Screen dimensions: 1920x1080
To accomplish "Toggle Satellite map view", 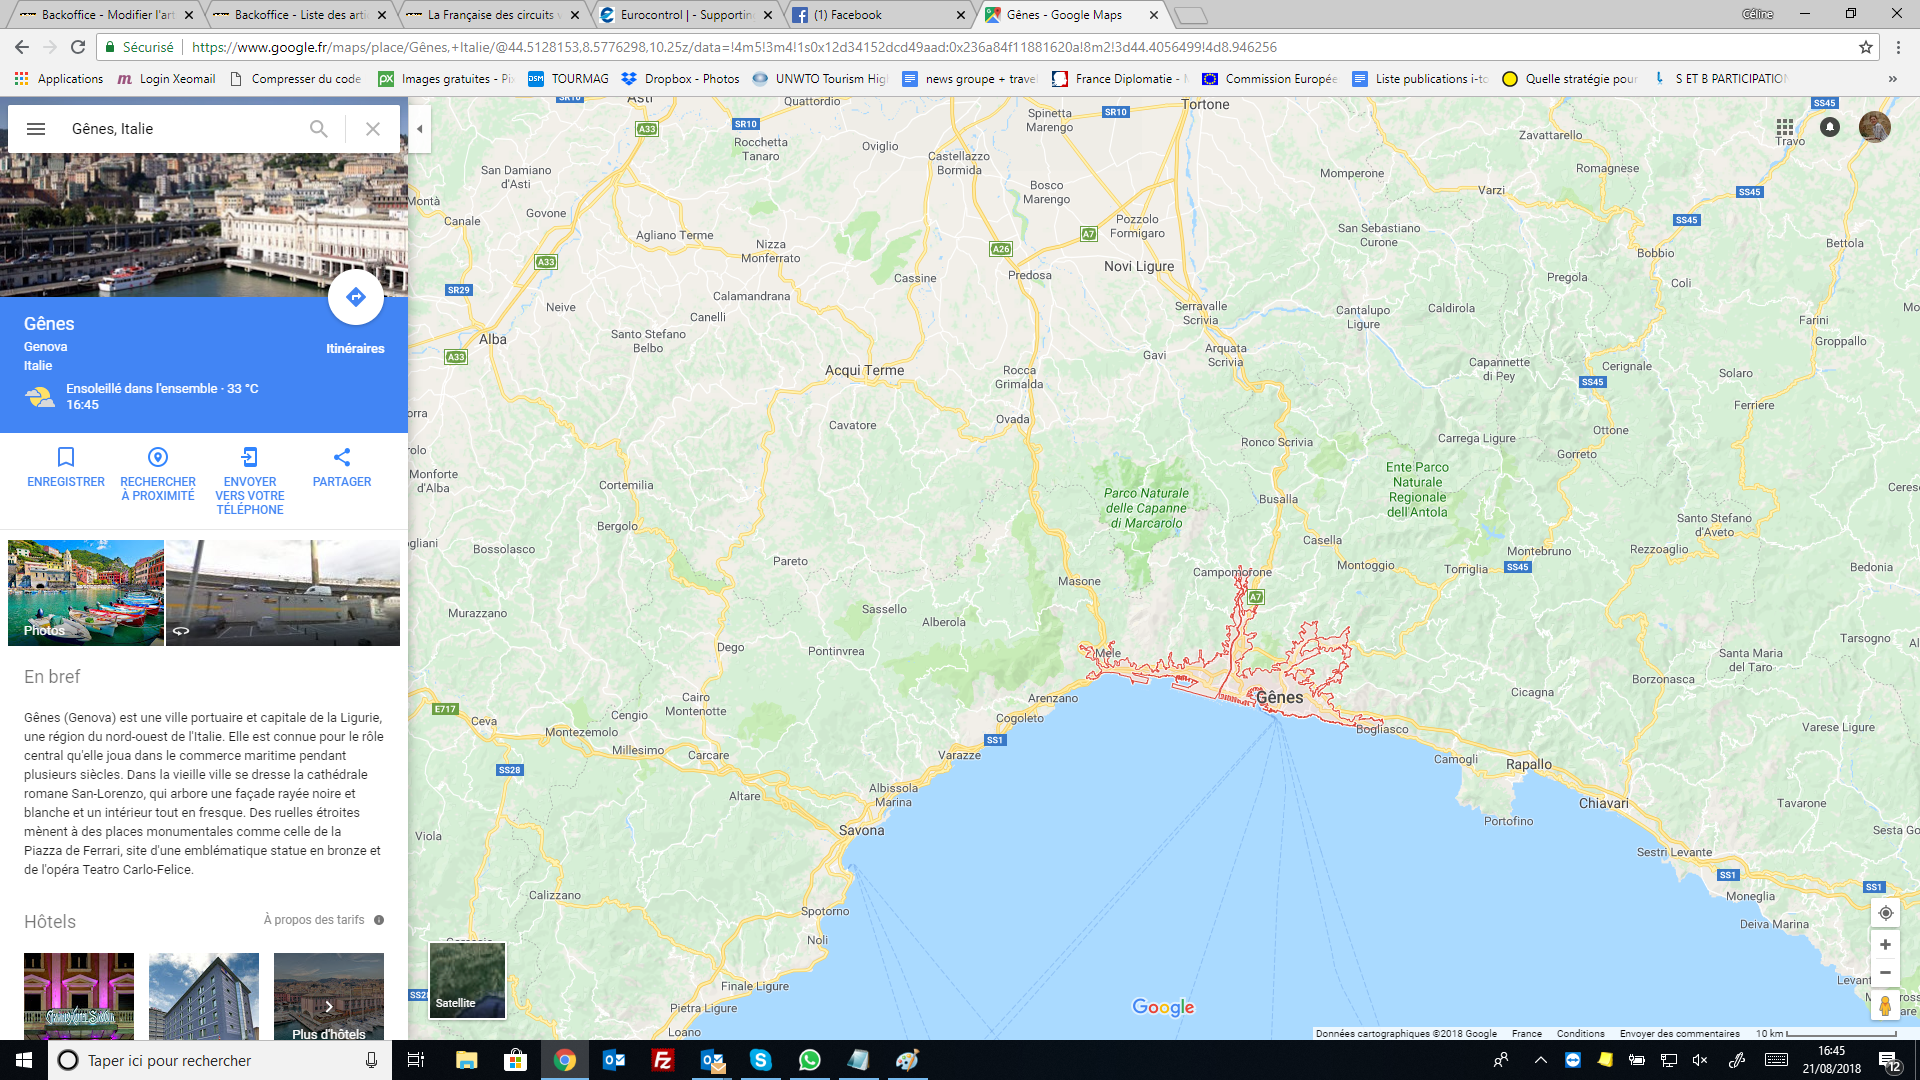I will (467, 980).
